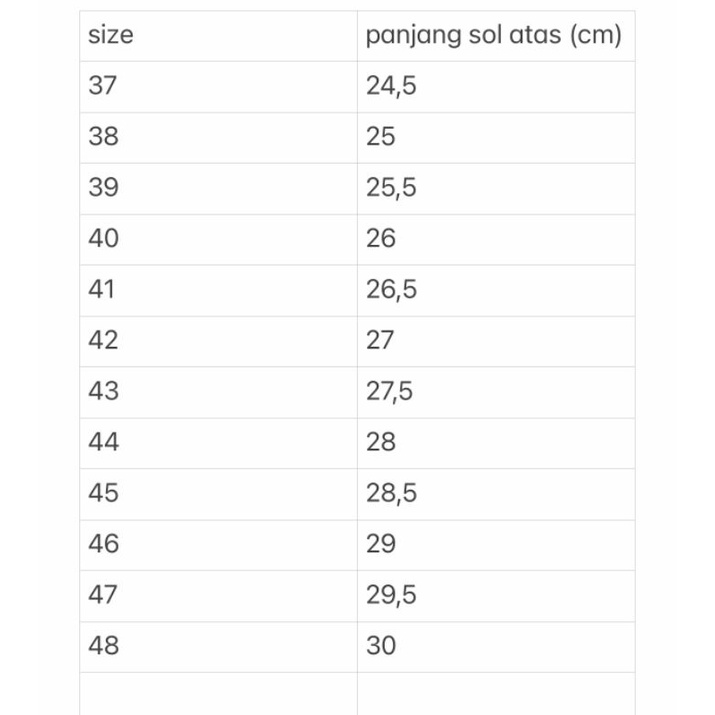Select the size 40 cell
The width and height of the screenshot is (715, 715).
click(x=103, y=239)
